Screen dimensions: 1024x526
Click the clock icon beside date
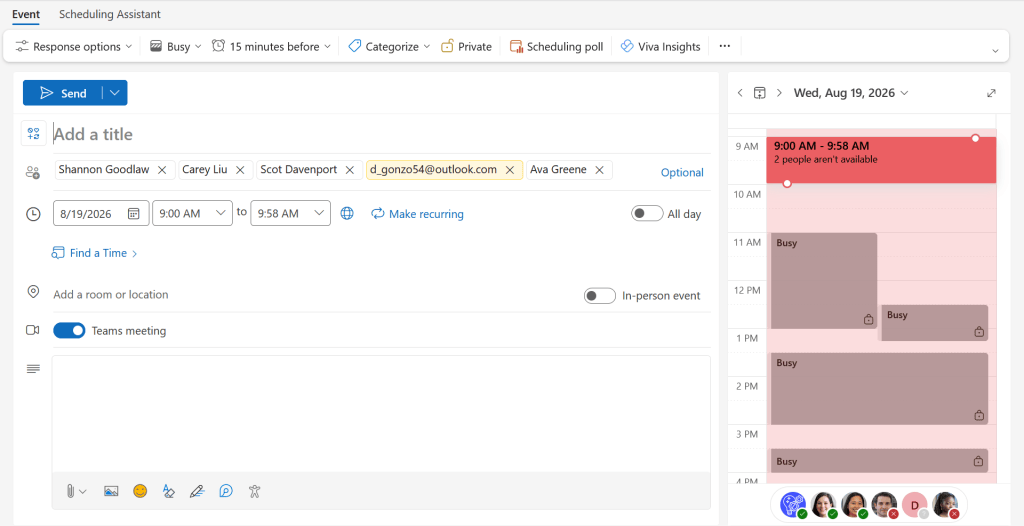click(x=33, y=214)
